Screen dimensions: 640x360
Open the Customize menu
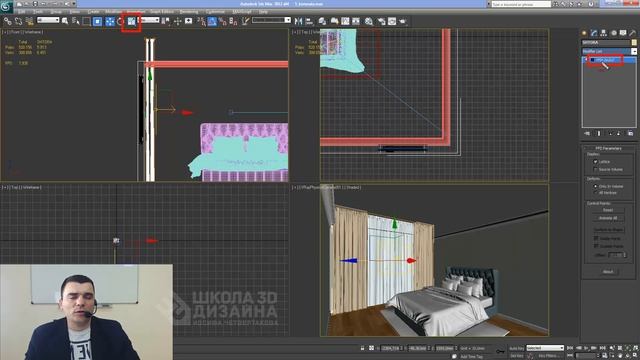pyautogui.click(x=215, y=11)
